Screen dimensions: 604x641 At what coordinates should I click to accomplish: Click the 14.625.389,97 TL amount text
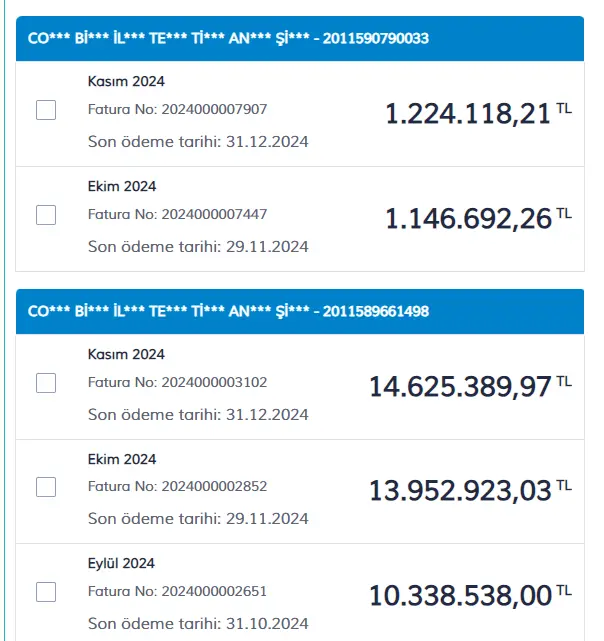pyautogui.click(x=470, y=386)
